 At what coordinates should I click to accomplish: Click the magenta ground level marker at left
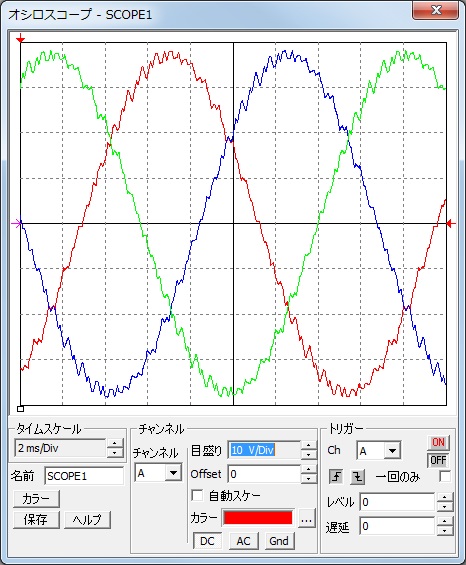click(17, 224)
